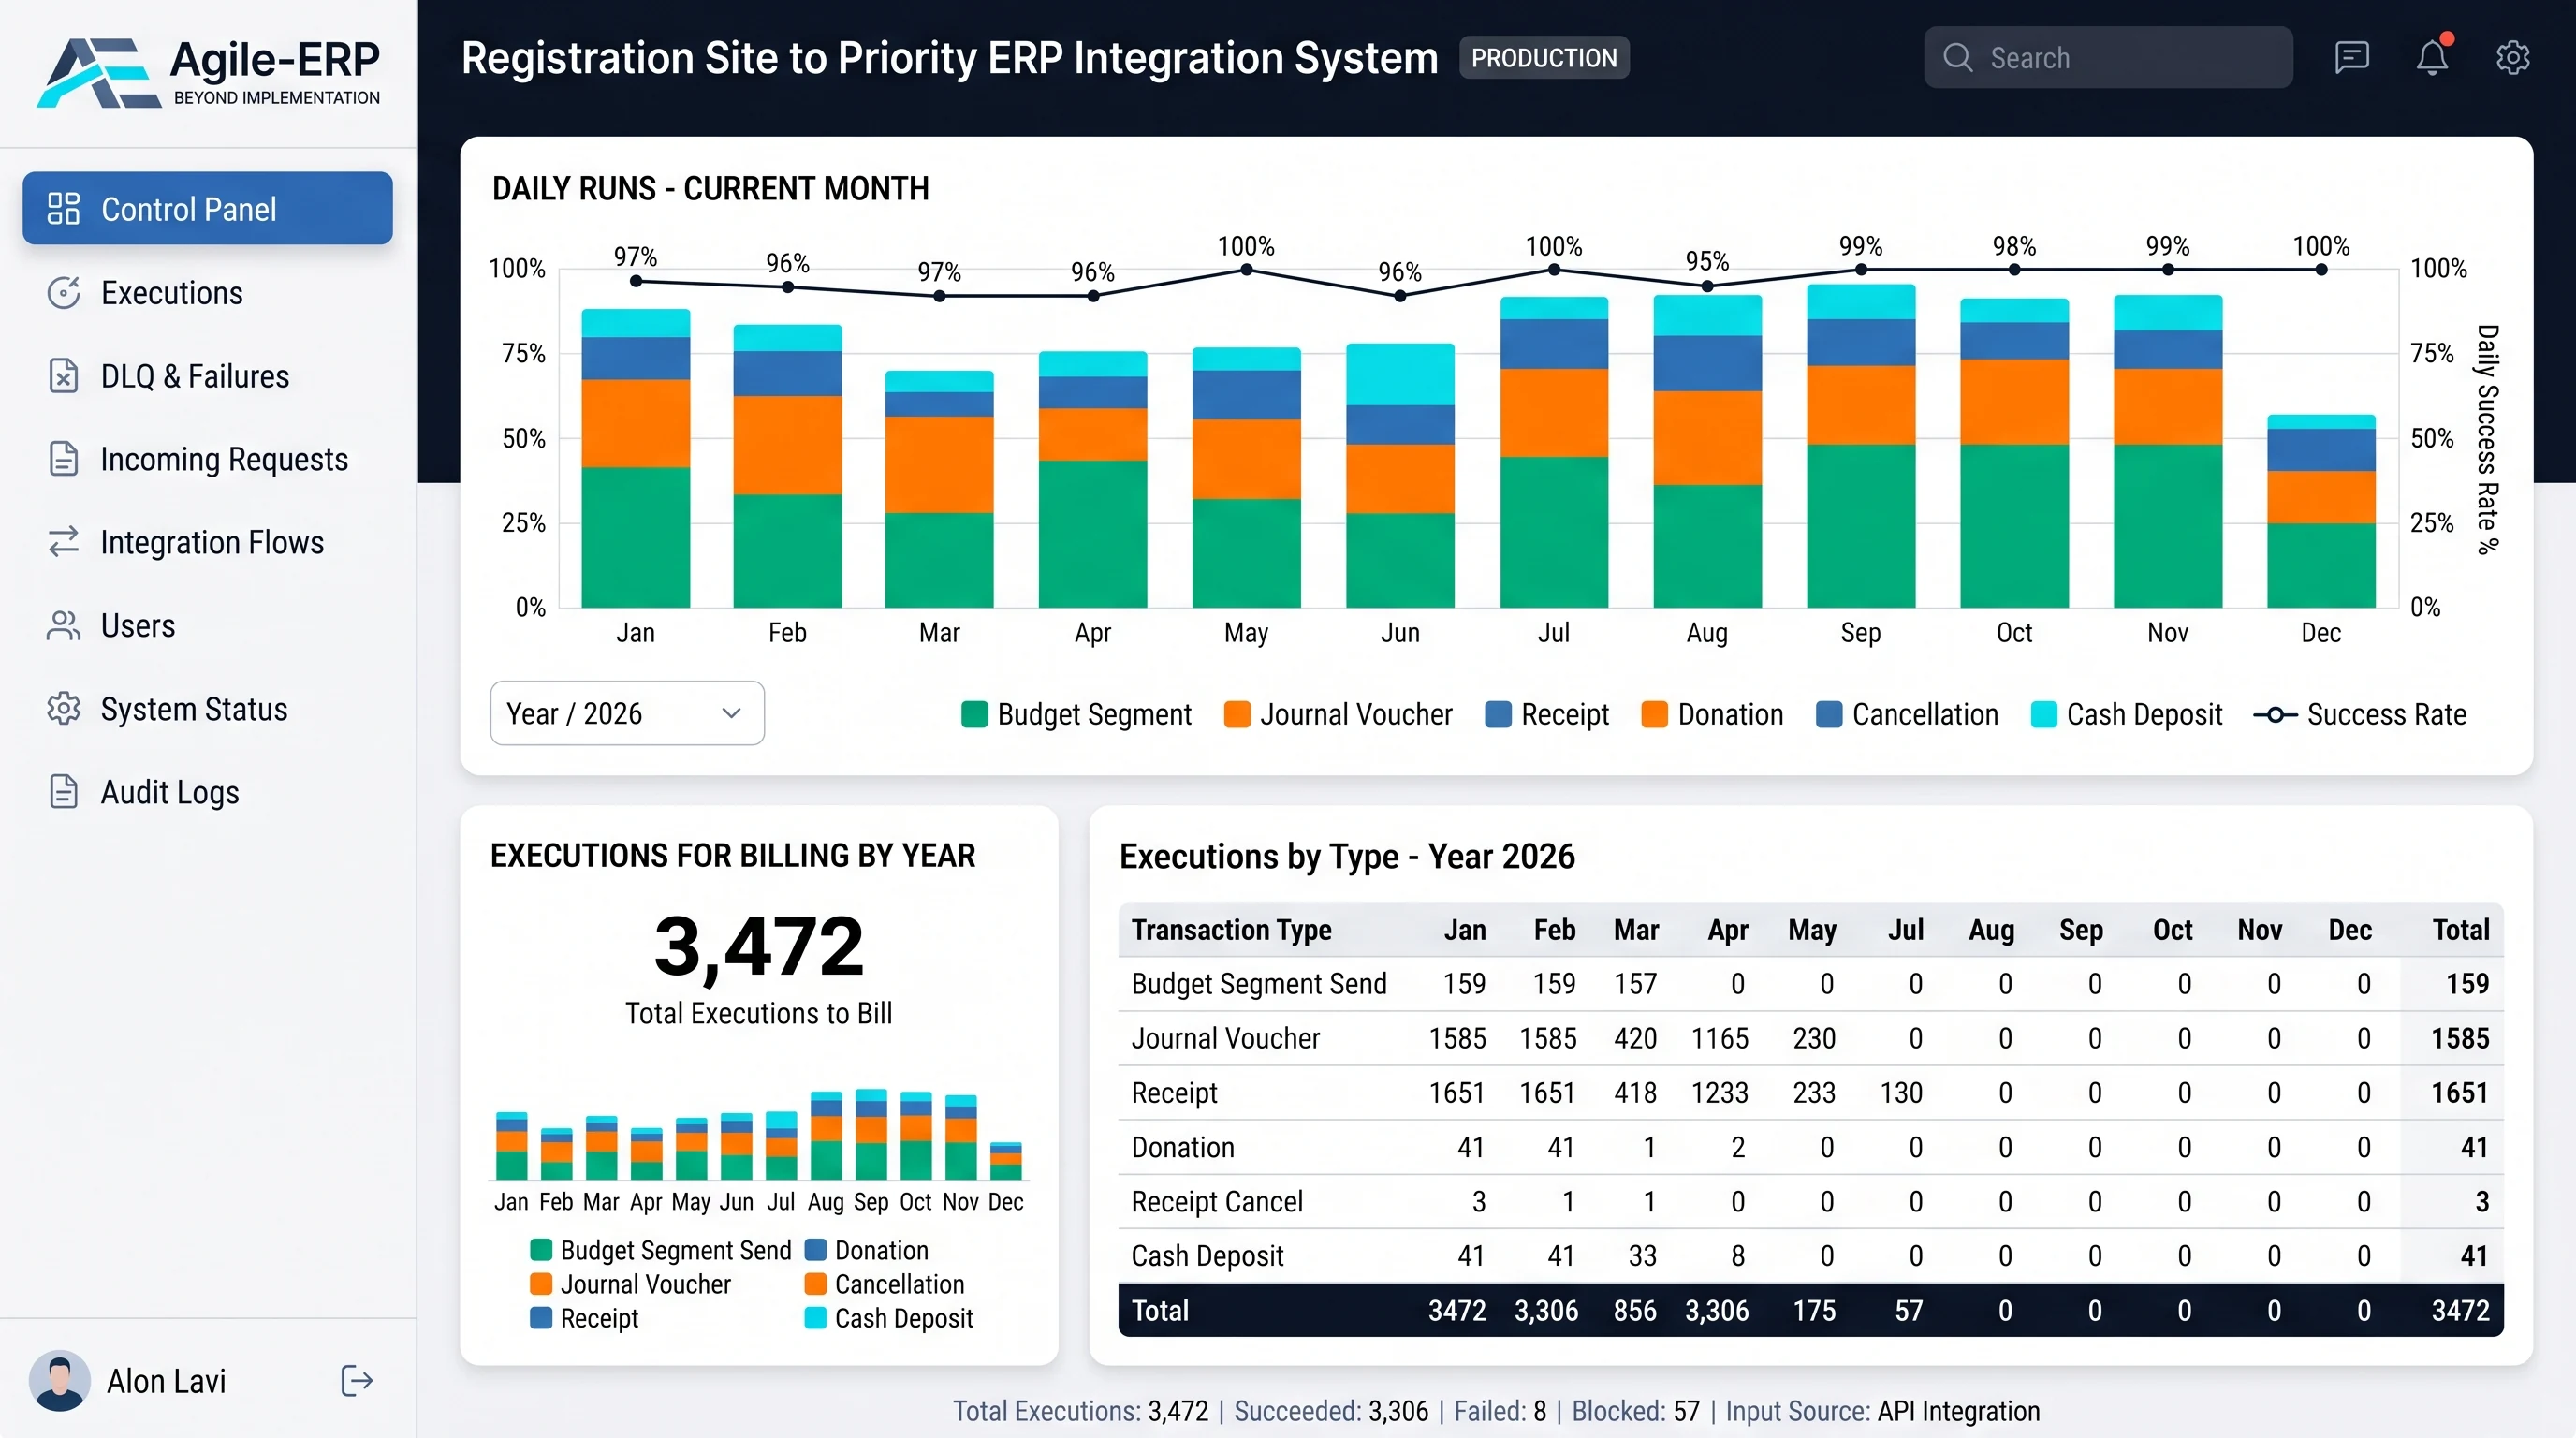
Task: Click the Jun bar in daily runs chart
Action: pos(1400,475)
